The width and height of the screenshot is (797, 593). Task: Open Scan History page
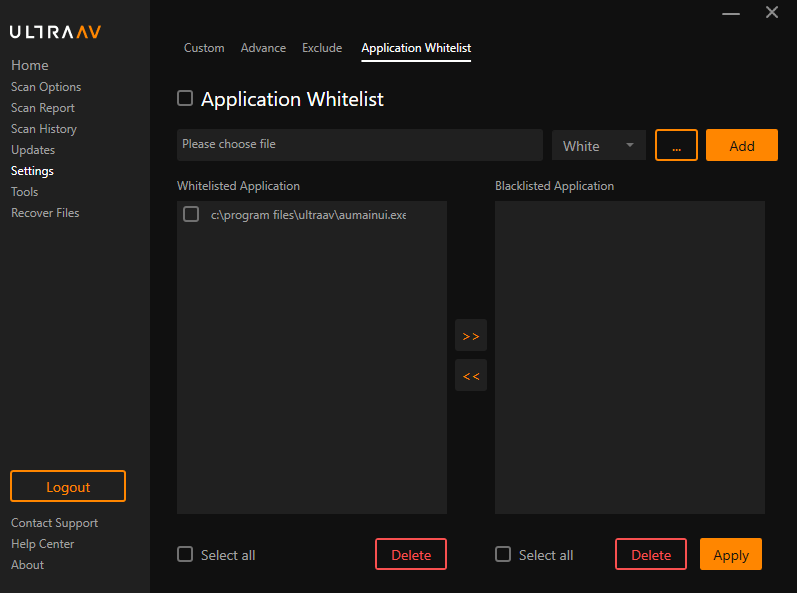pyautogui.click(x=44, y=129)
